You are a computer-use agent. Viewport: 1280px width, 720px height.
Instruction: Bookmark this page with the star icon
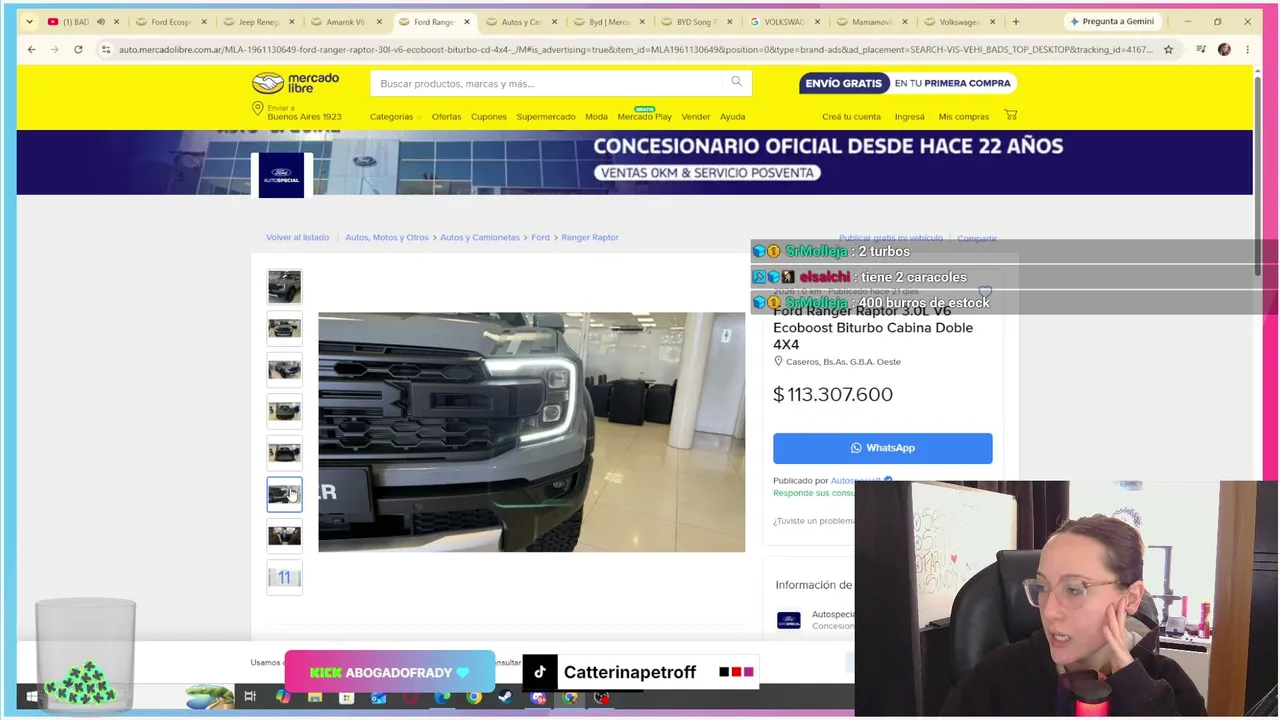click(x=1168, y=49)
